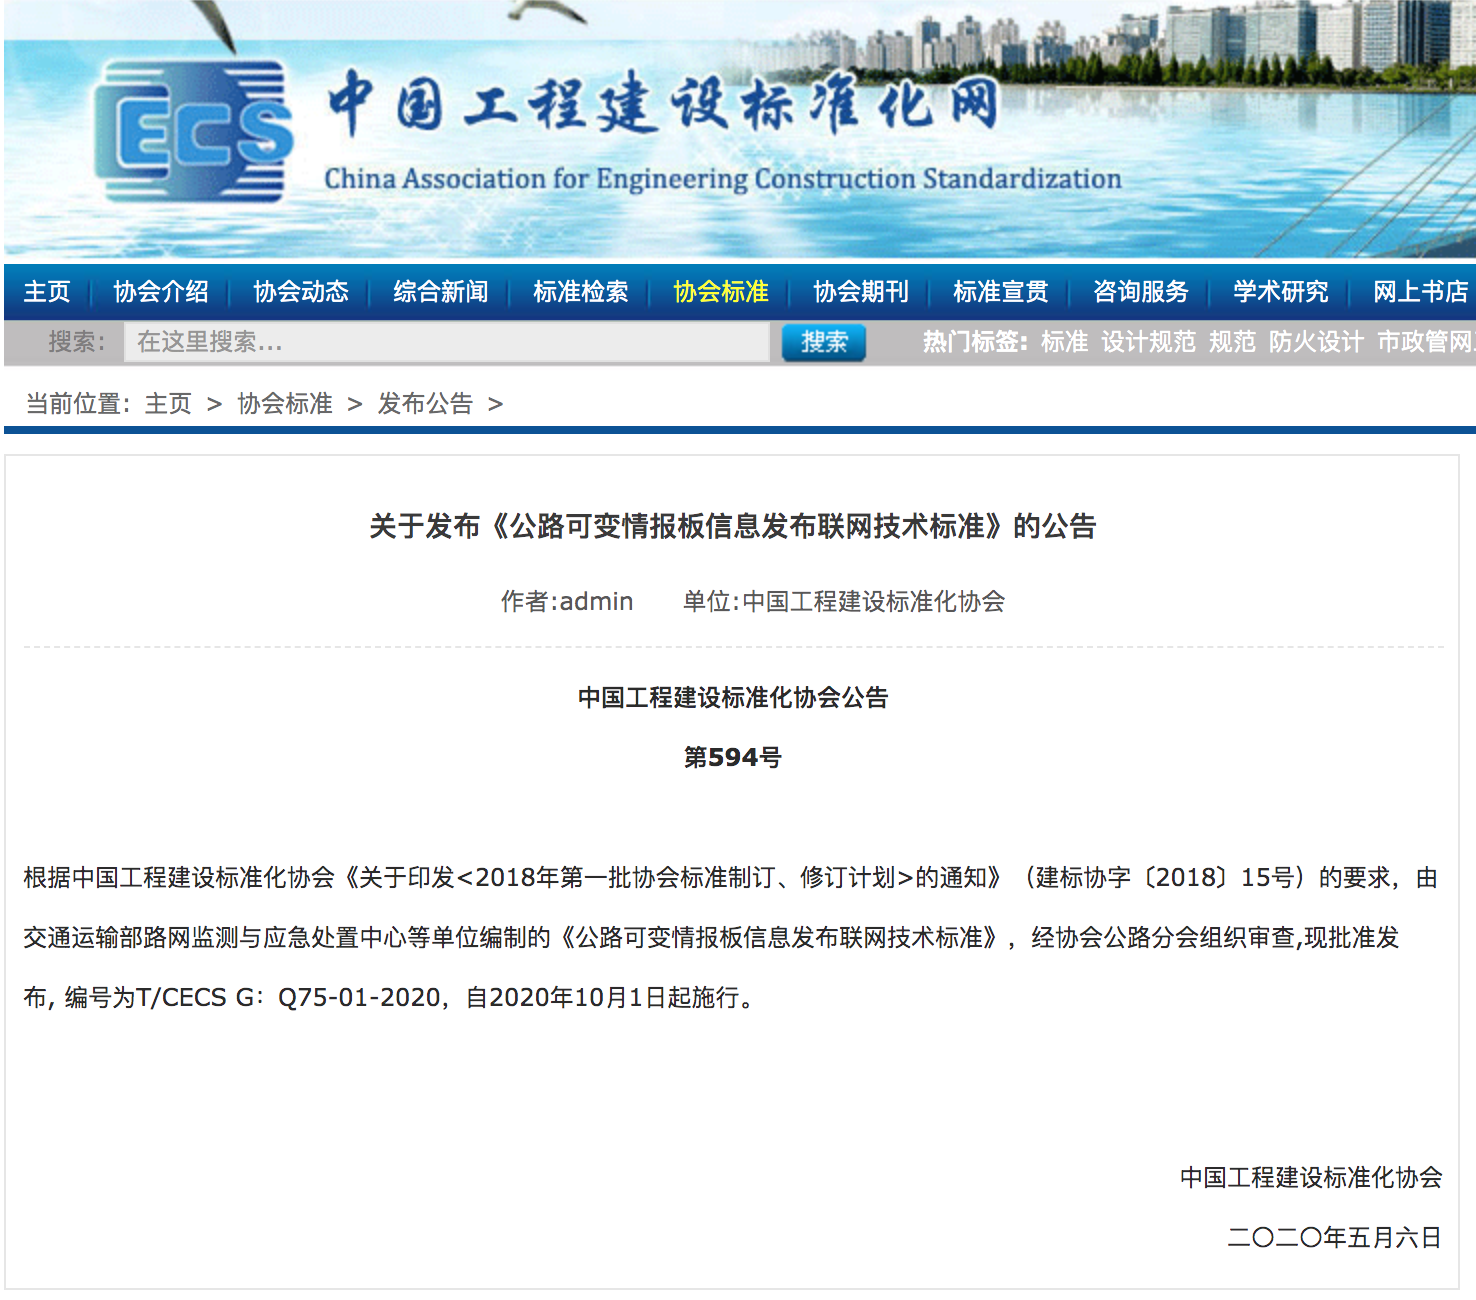Click the blue 搜索 button
This screenshot has height=1300, width=1476.
[x=824, y=342]
